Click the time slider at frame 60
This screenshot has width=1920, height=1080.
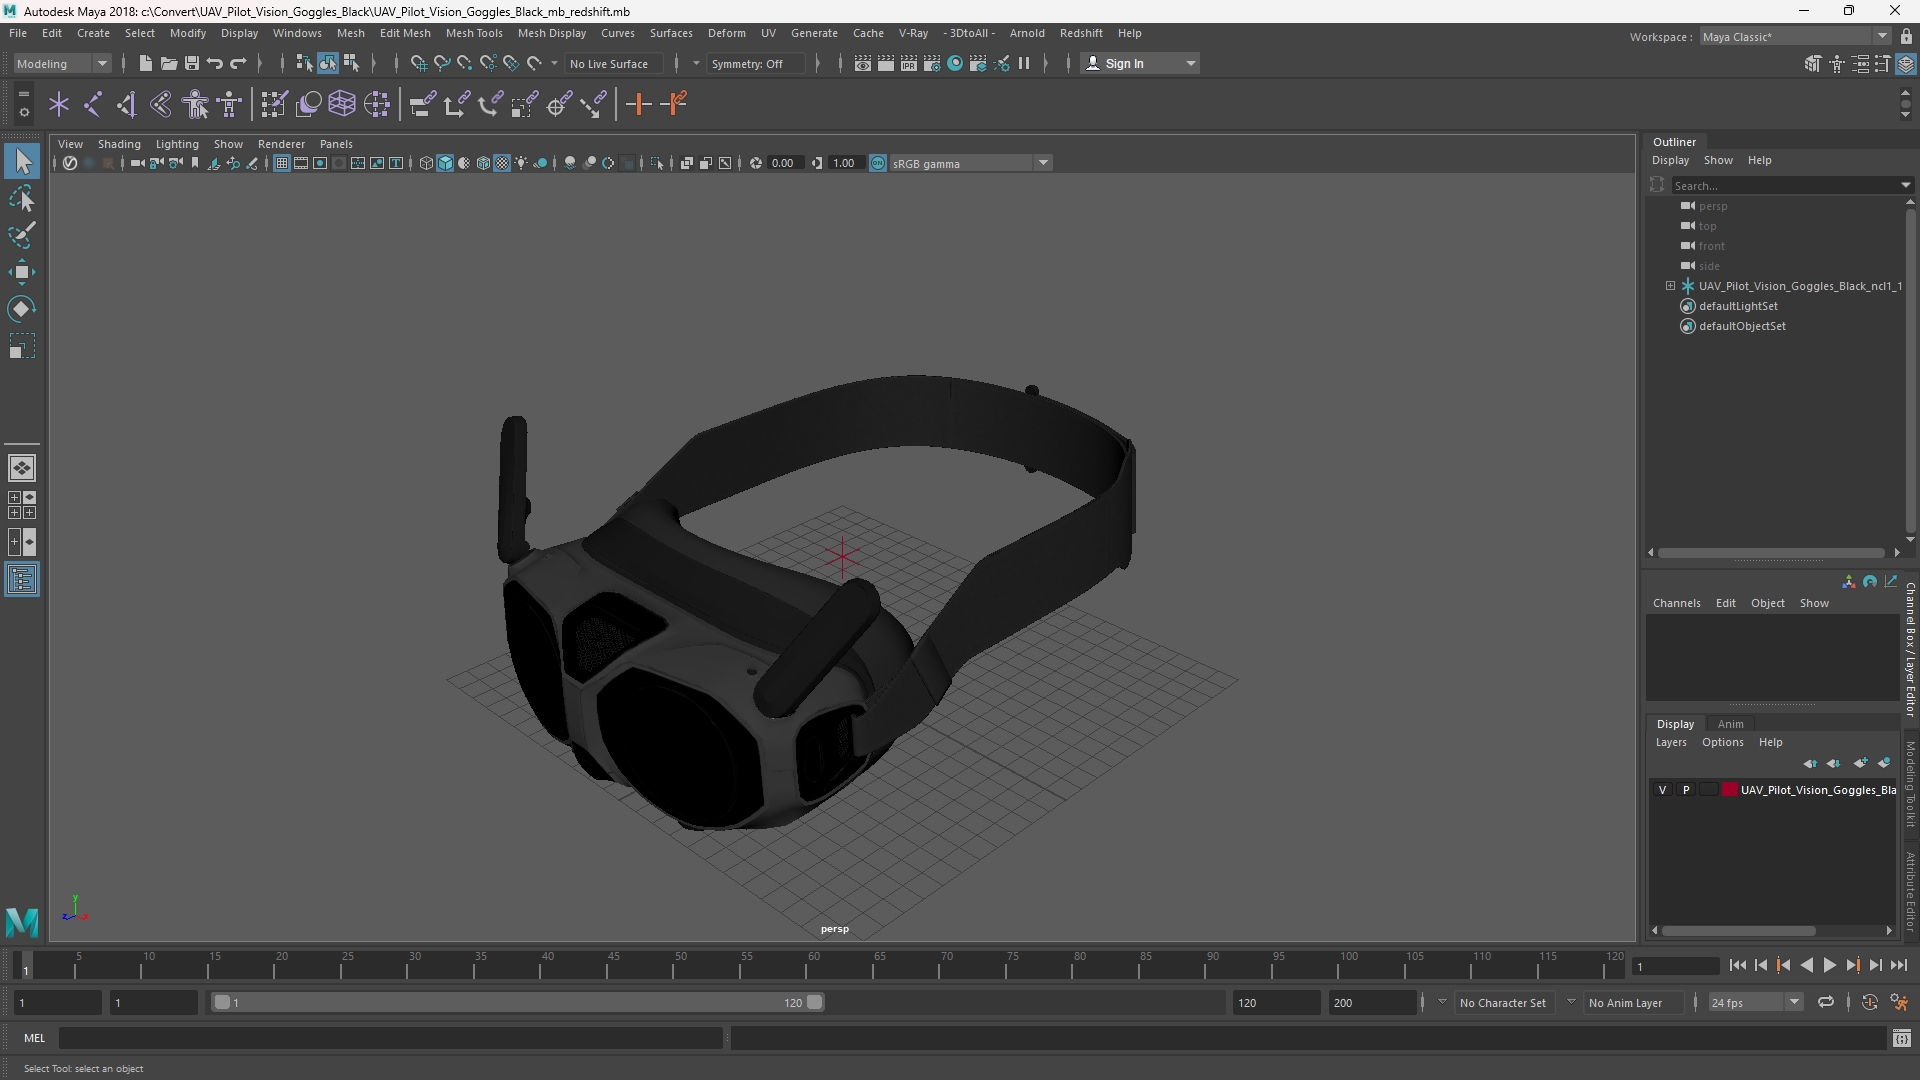point(812,965)
